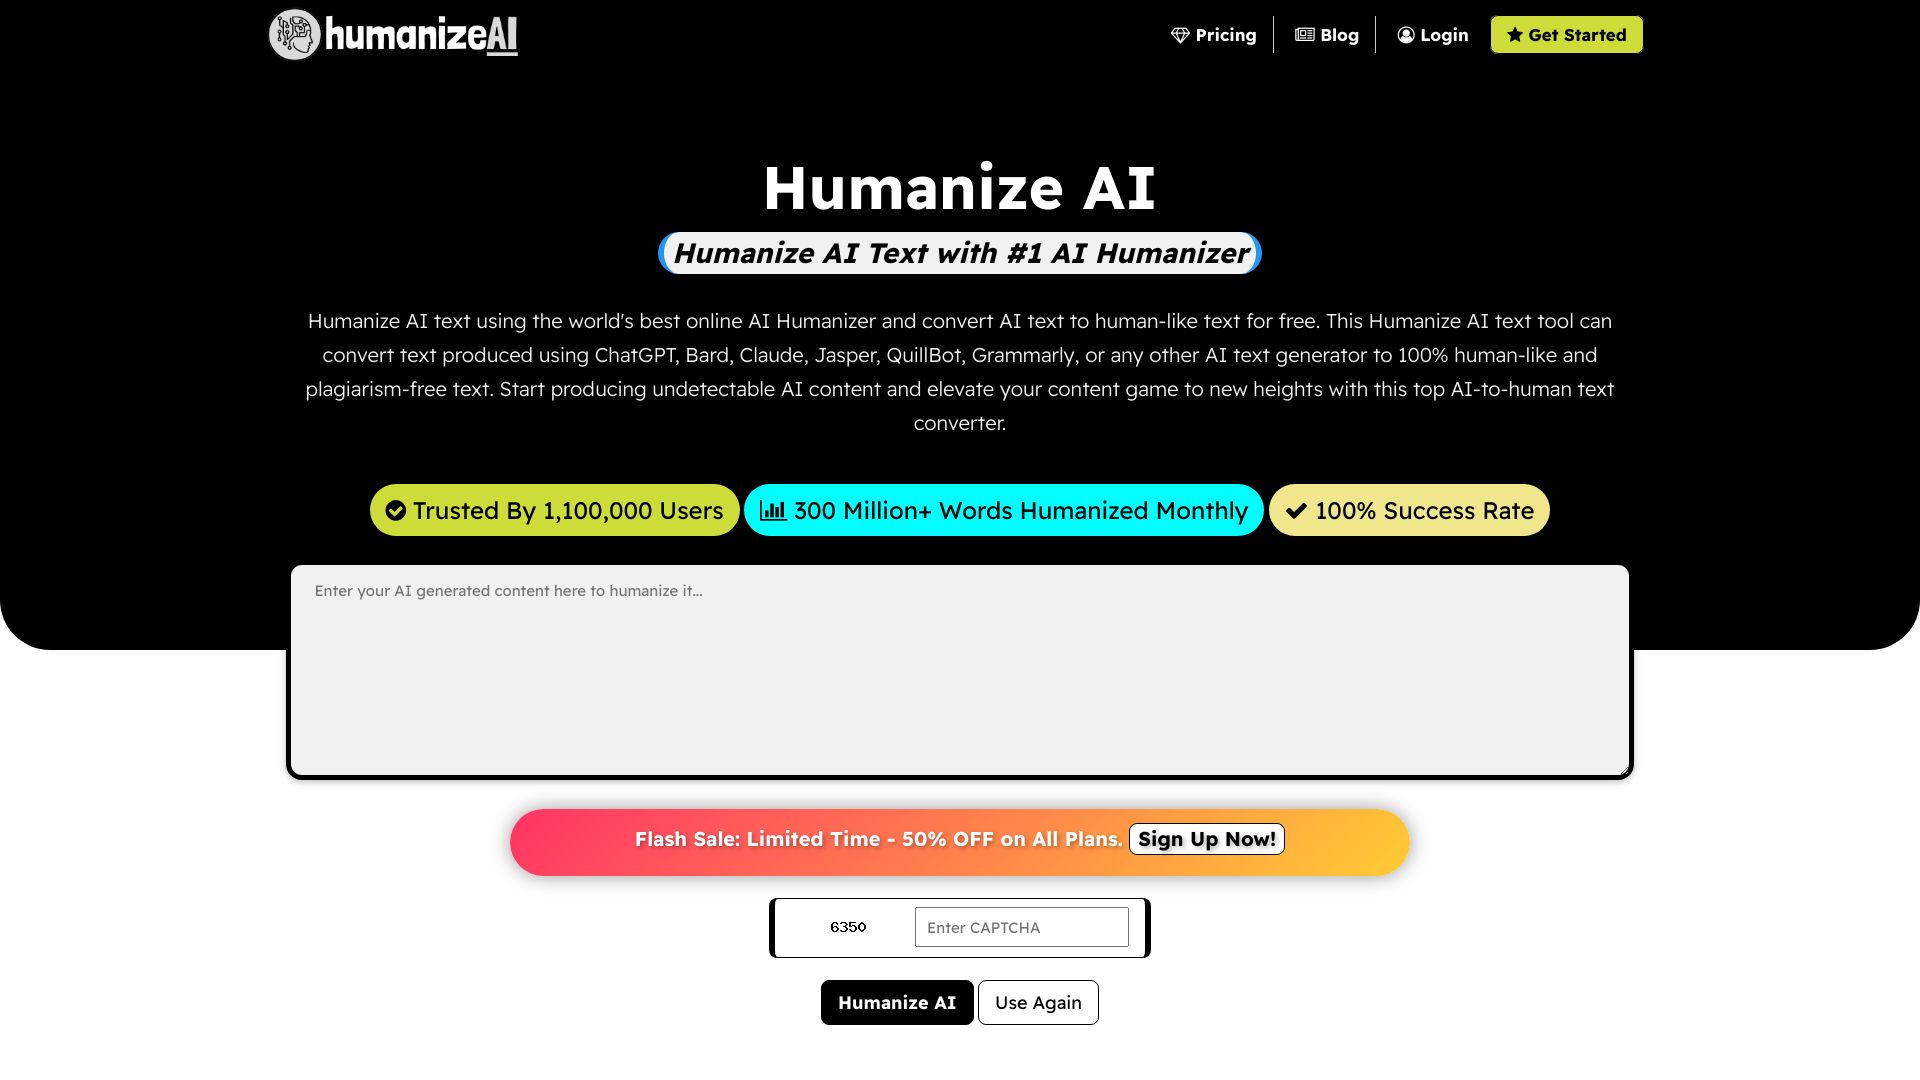Image resolution: width=1920 pixels, height=1080 pixels.
Task: Click the Blog document icon
Action: coord(1304,33)
